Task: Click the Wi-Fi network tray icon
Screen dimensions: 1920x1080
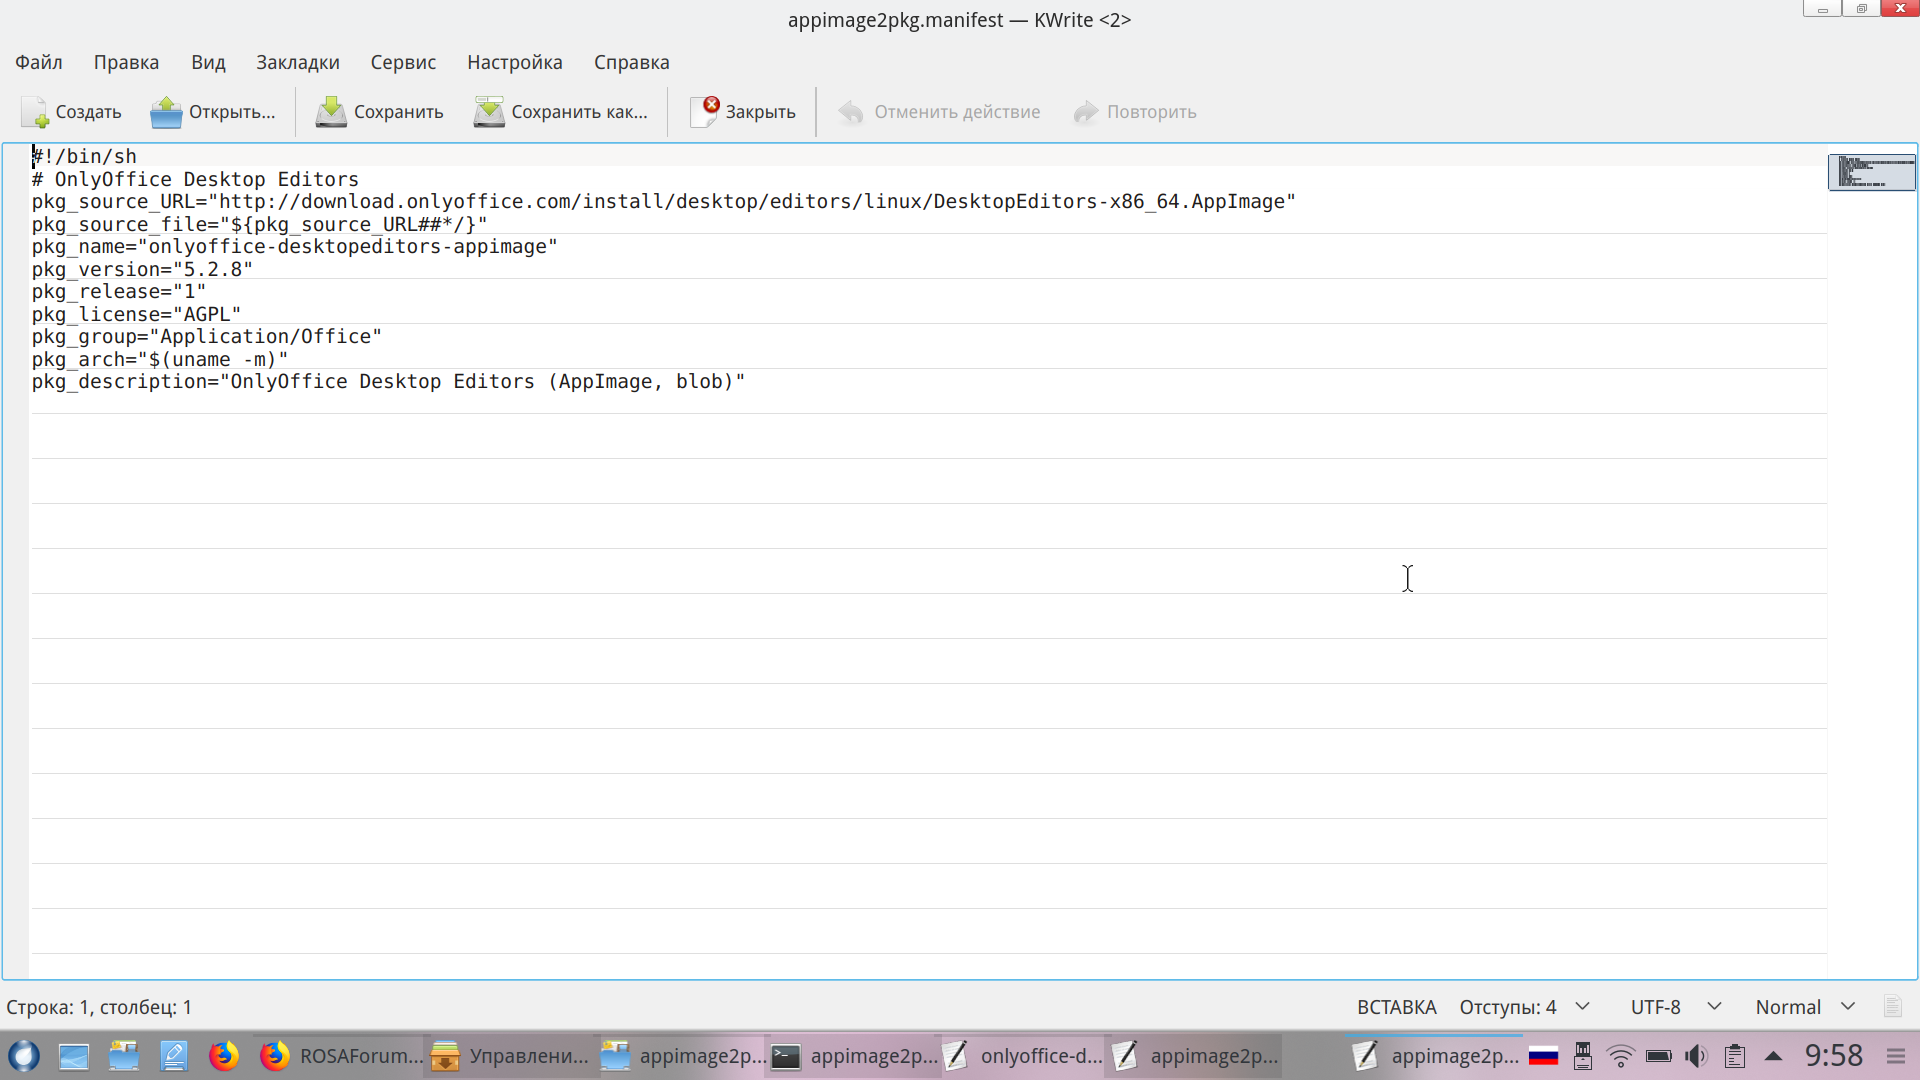Action: (1620, 1056)
